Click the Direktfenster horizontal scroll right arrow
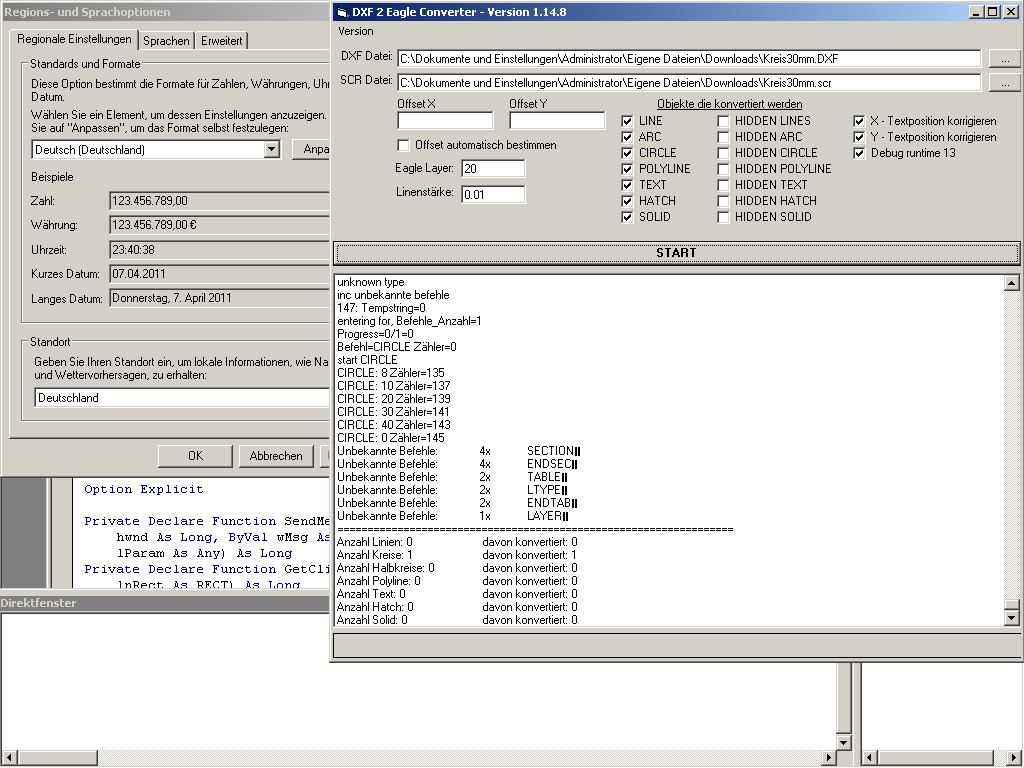This screenshot has width=1024, height=768. tap(829, 758)
